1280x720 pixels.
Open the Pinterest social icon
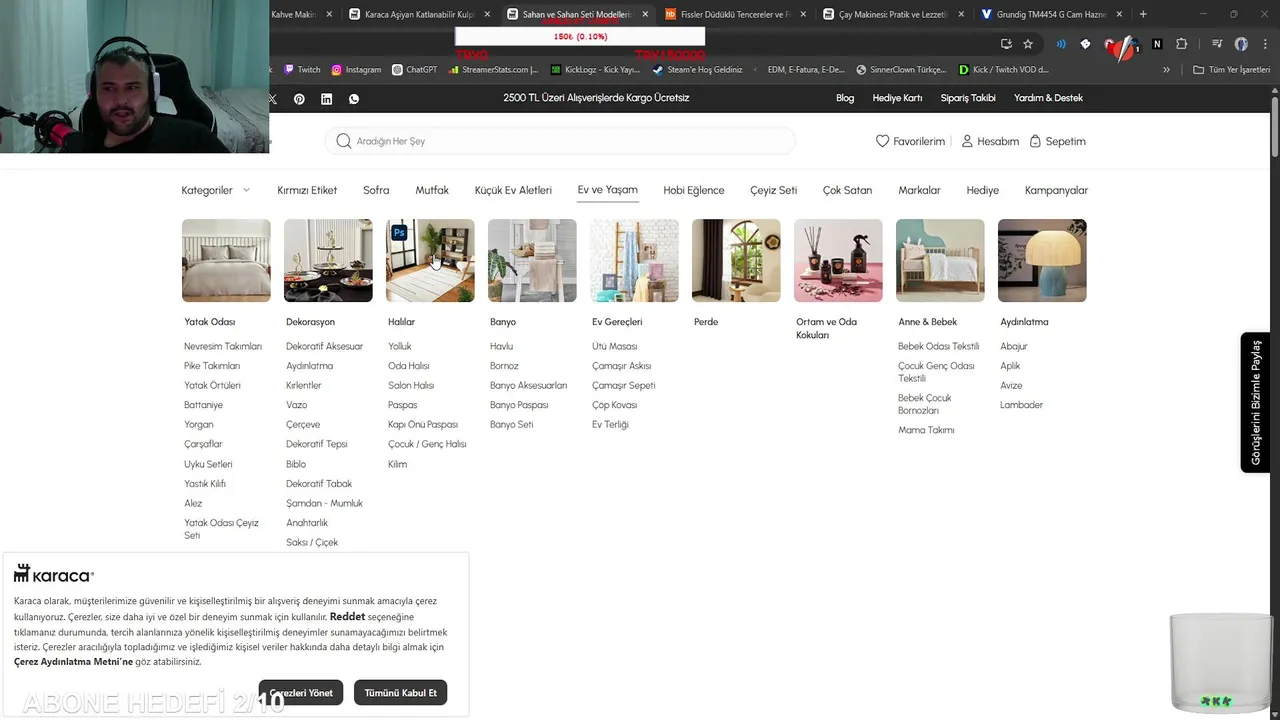[x=299, y=99]
